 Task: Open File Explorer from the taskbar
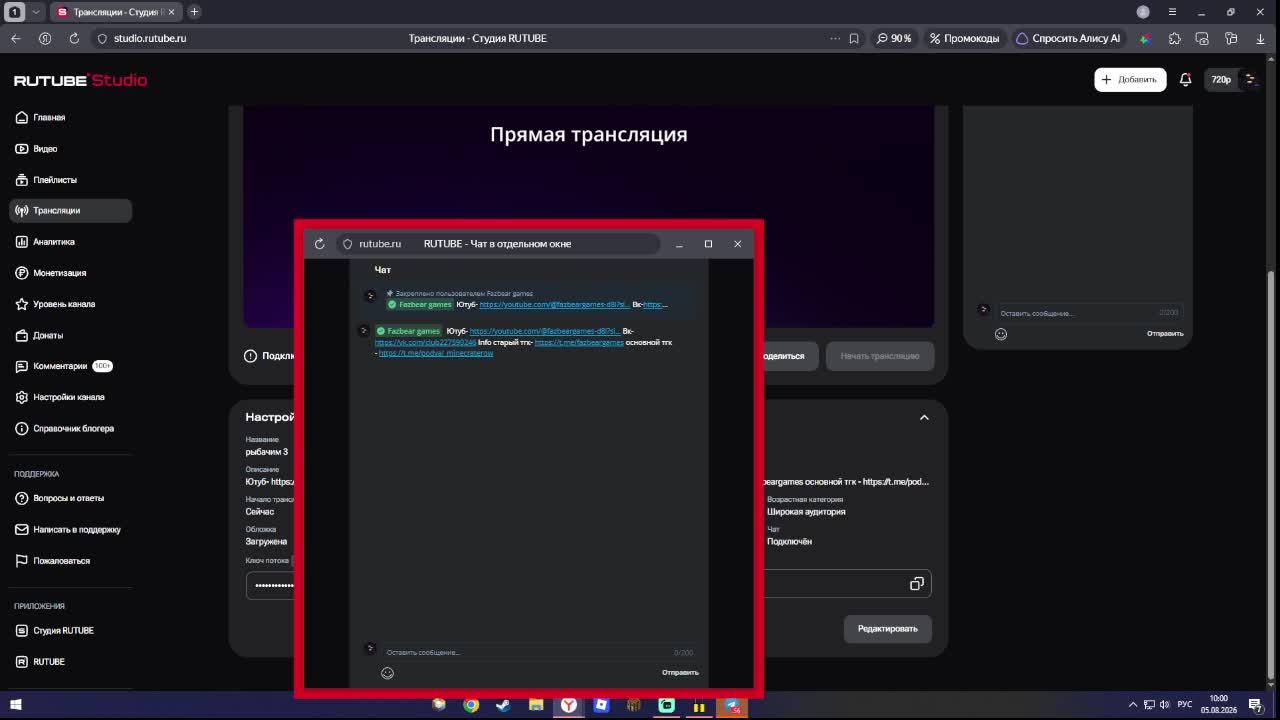(536, 705)
